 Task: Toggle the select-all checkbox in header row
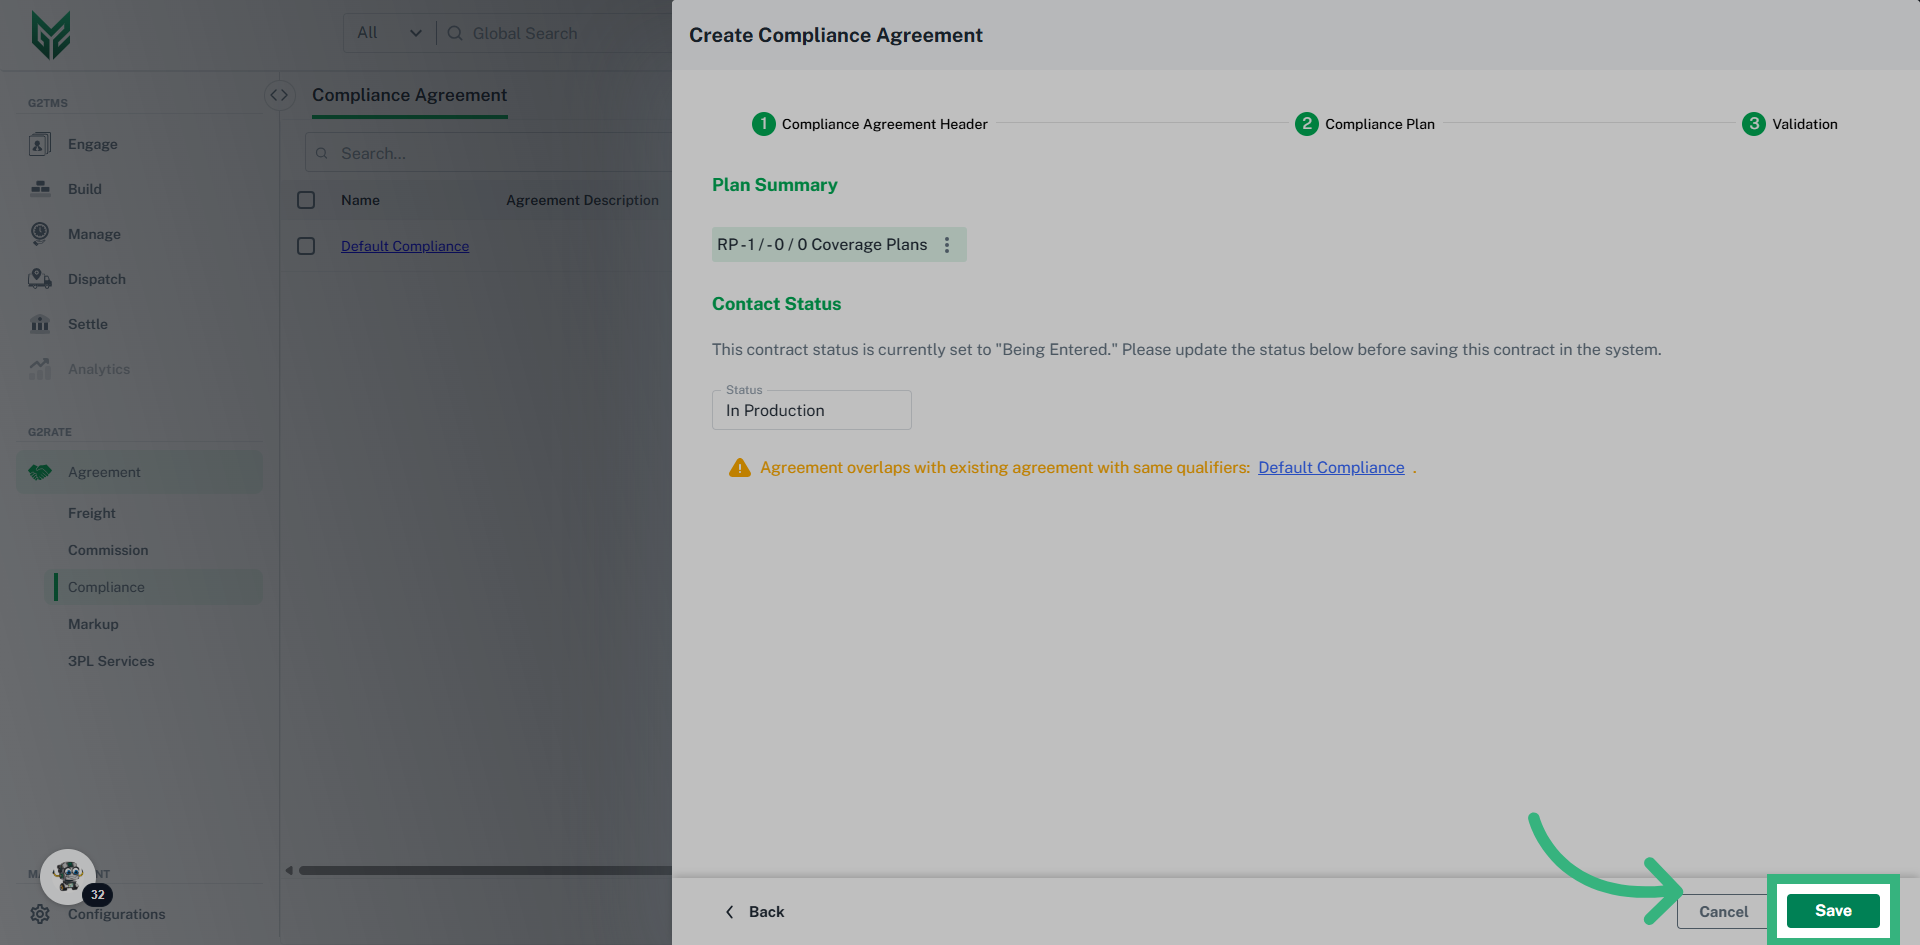[306, 200]
